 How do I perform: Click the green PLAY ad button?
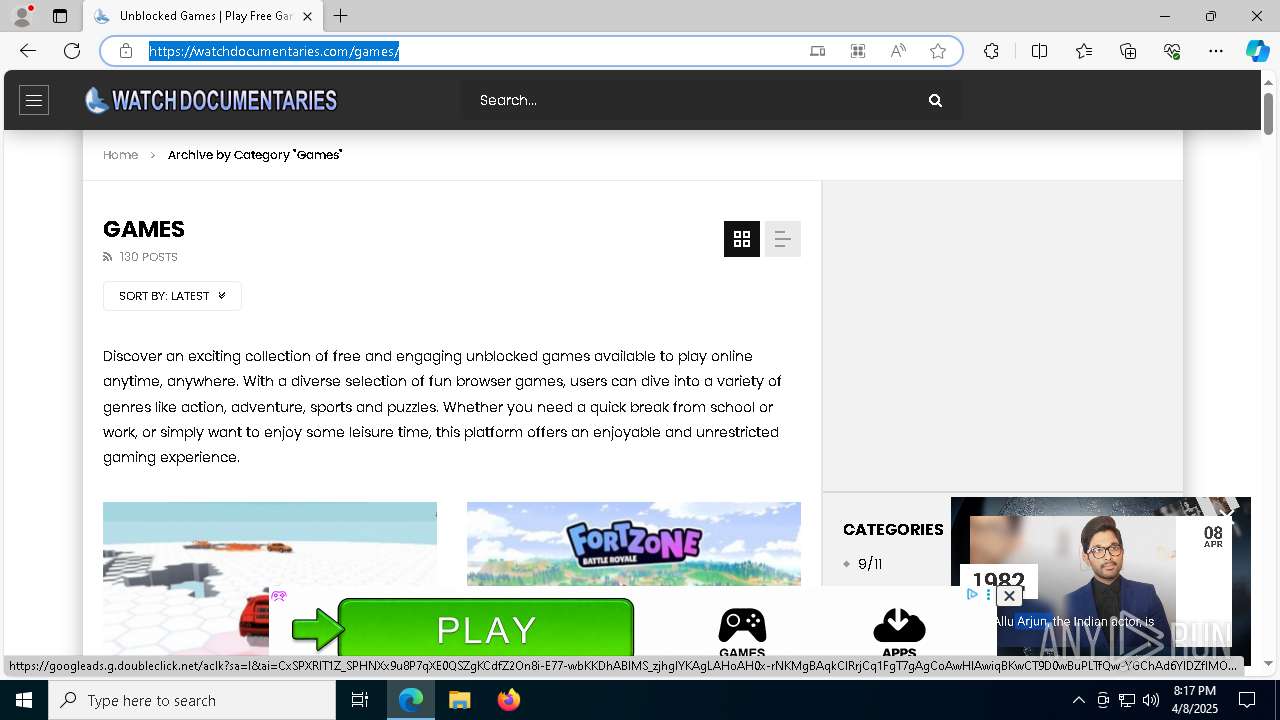point(485,630)
